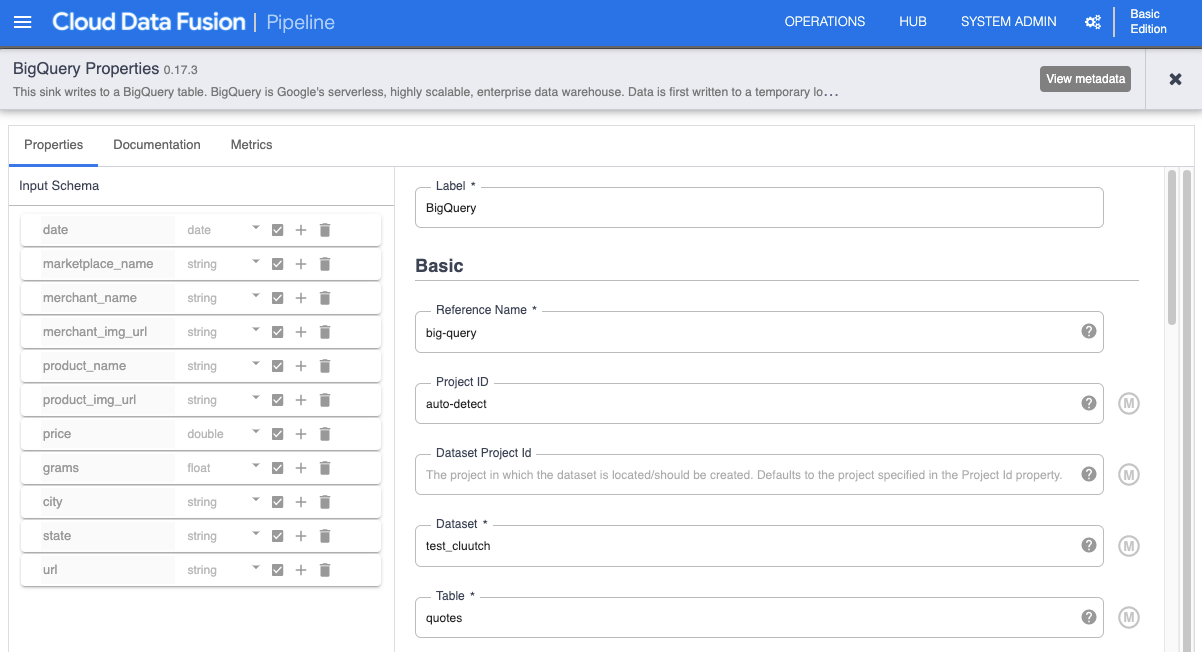Screen dimensions: 1202x652
Task: Show help for Reference Name field
Action: click(x=1089, y=331)
